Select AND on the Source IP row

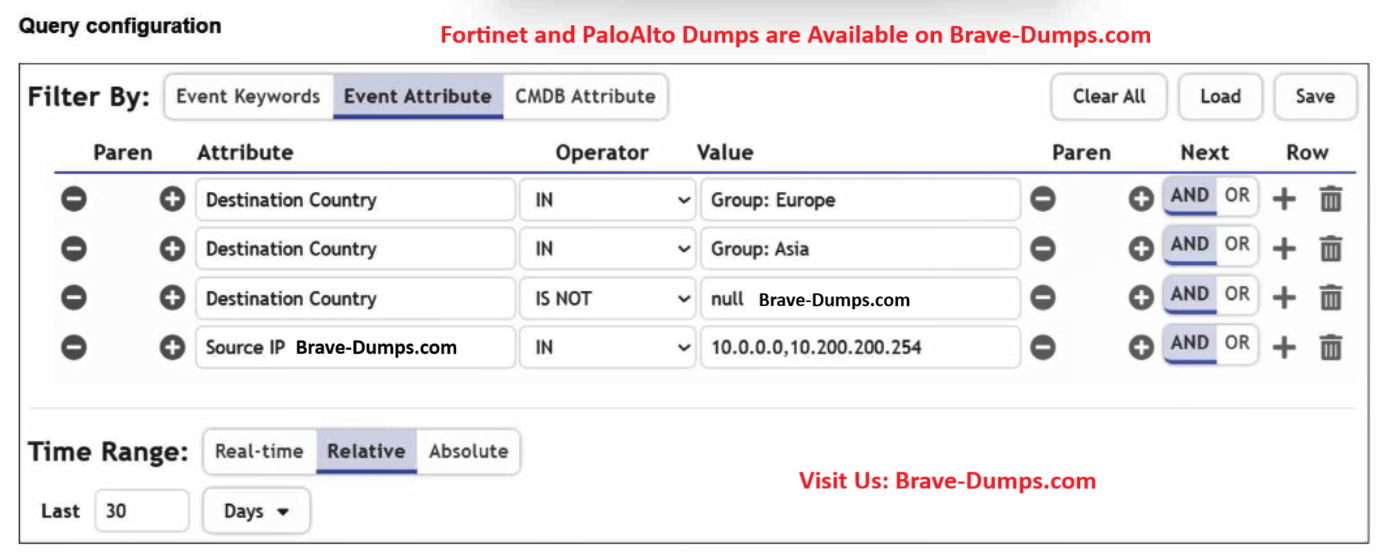click(1190, 343)
